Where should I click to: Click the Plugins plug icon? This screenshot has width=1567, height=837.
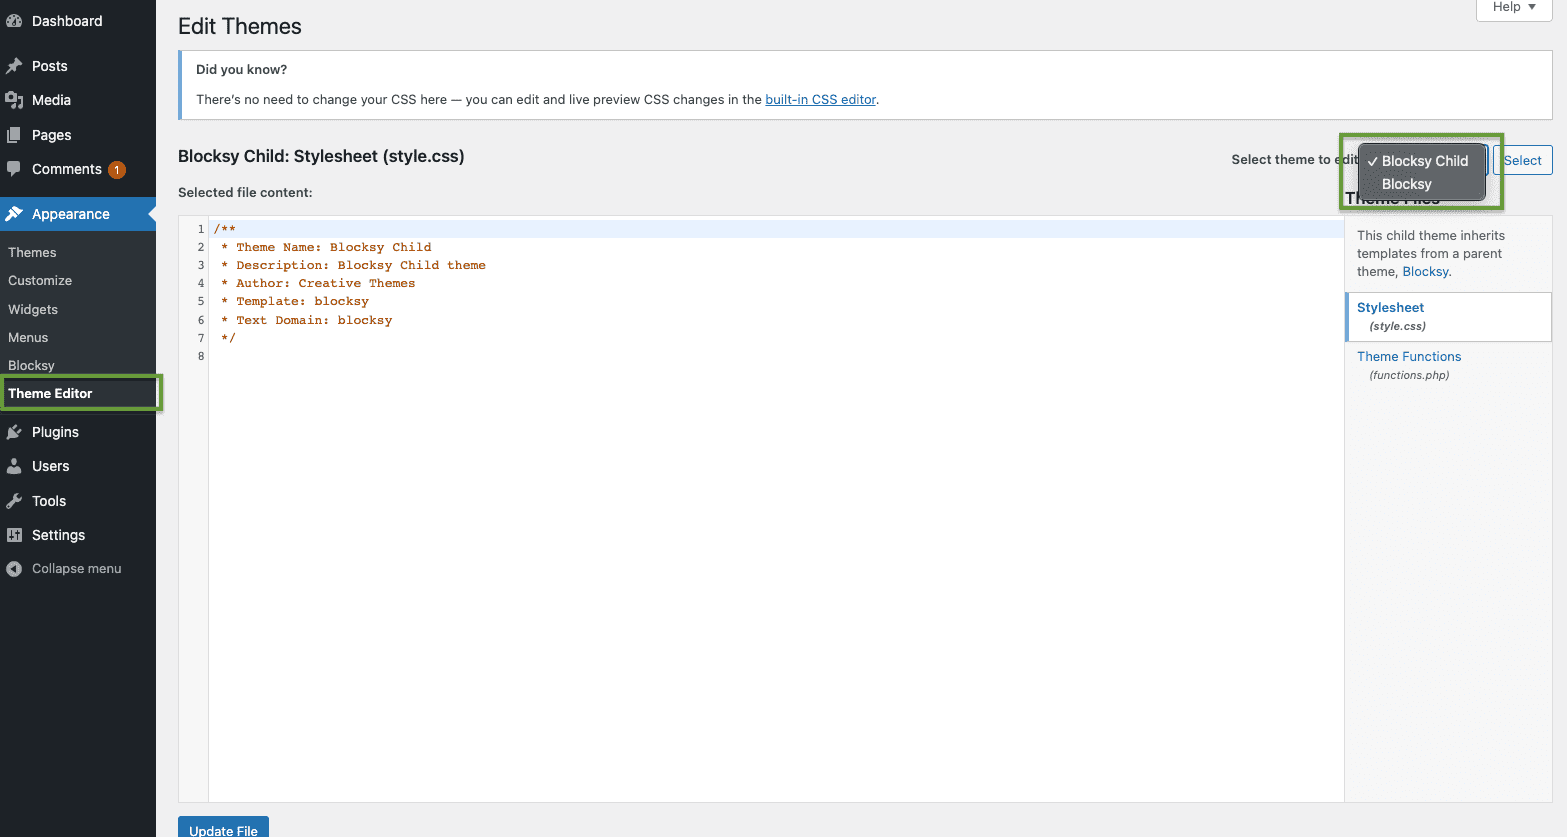point(14,432)
